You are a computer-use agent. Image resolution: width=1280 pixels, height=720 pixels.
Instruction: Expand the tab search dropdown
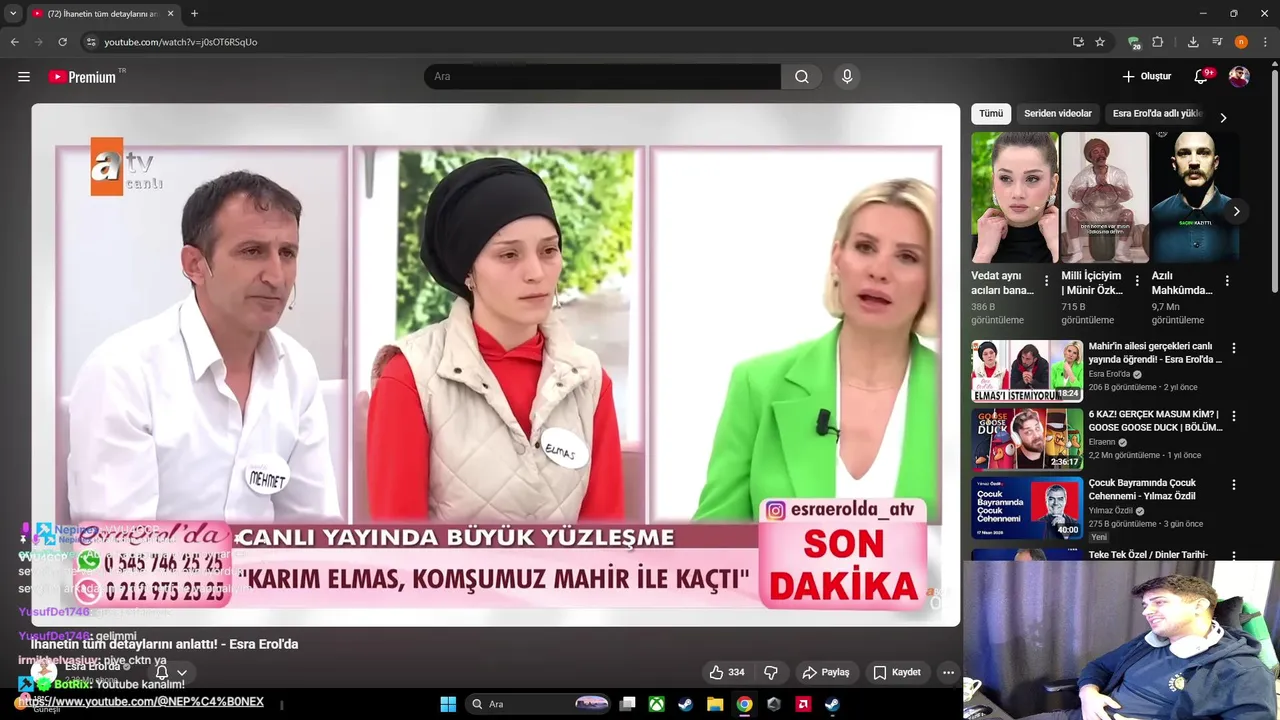pos(13,14)
